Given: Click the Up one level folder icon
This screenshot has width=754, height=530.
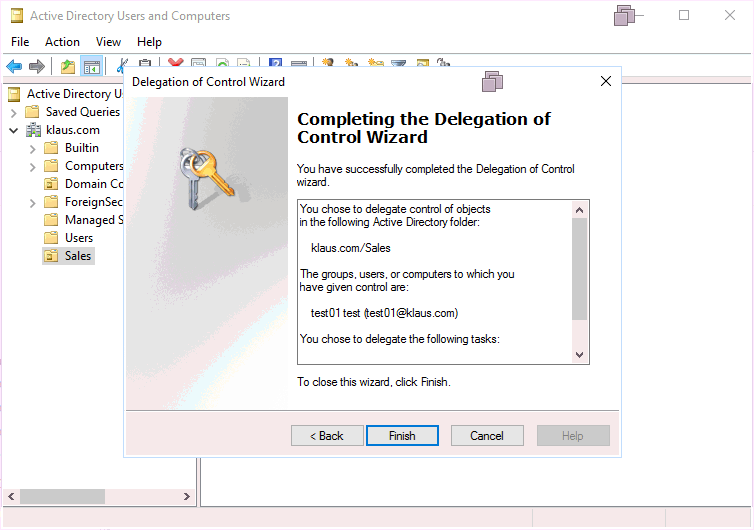Looking at the screenshot, I should coord(67,66).
